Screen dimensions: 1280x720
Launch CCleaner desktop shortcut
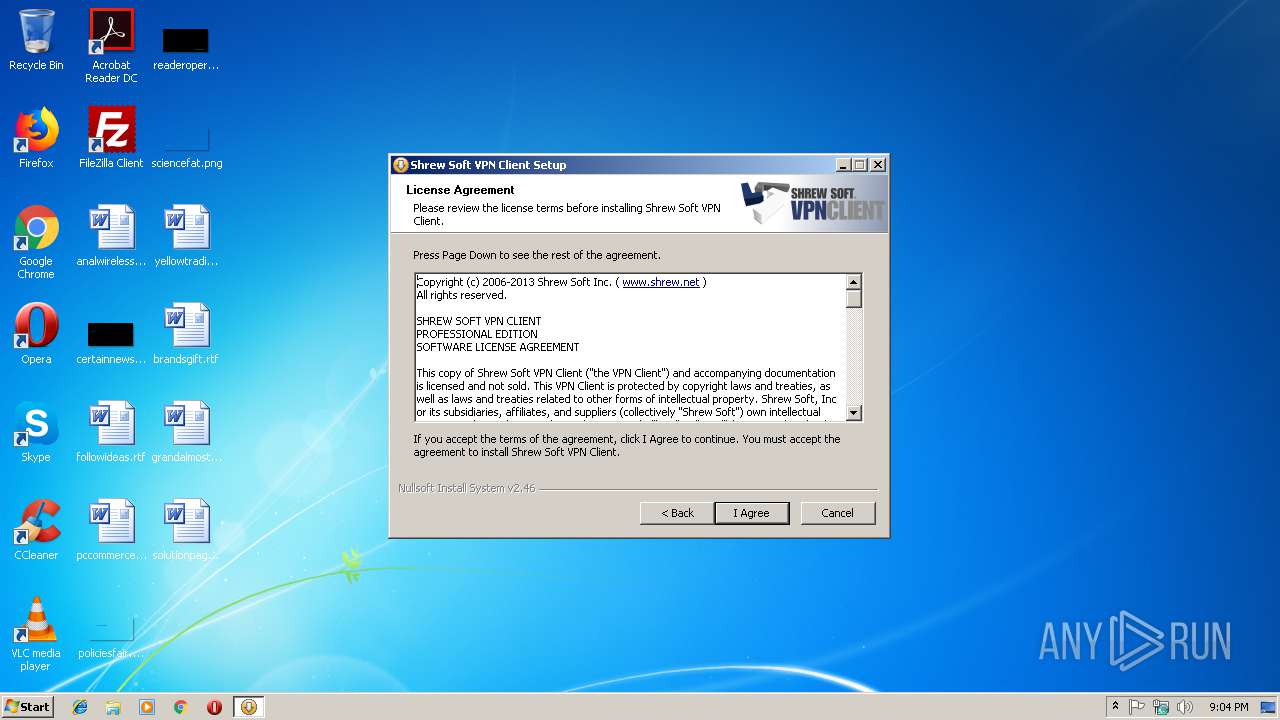pos(36,530)
